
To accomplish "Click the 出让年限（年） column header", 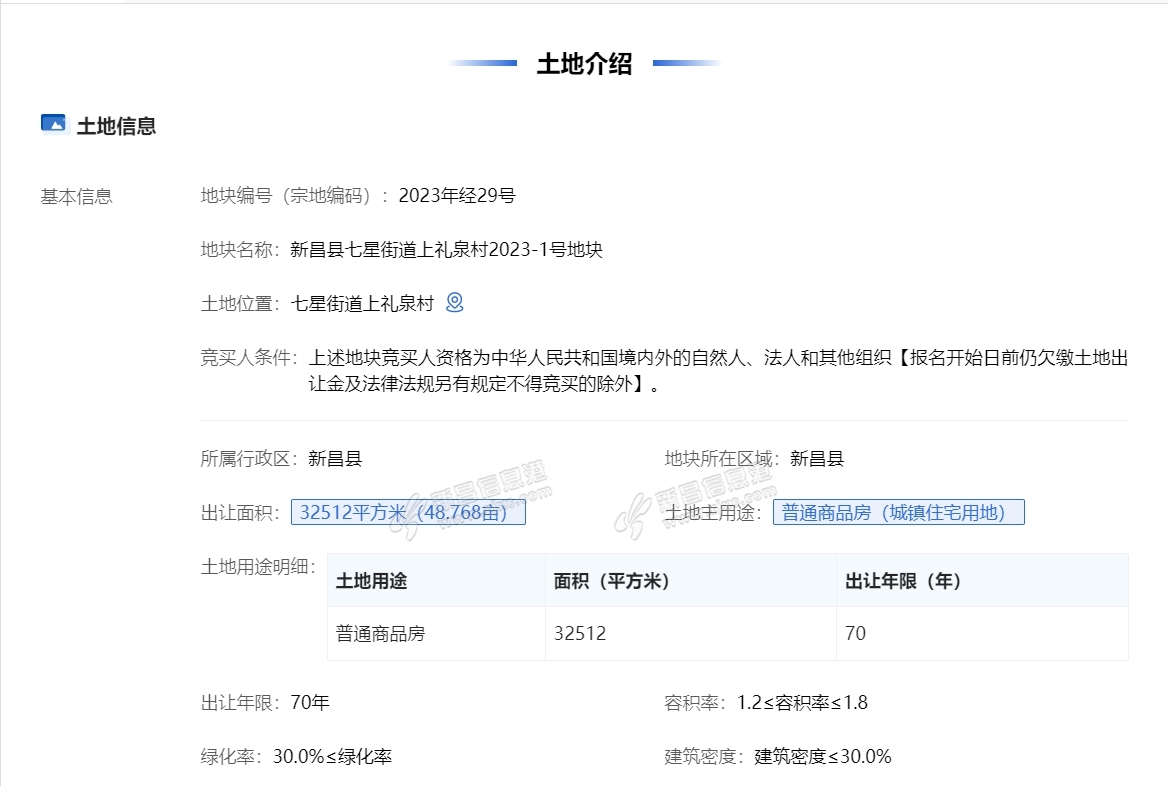I will tap(903, 581).
